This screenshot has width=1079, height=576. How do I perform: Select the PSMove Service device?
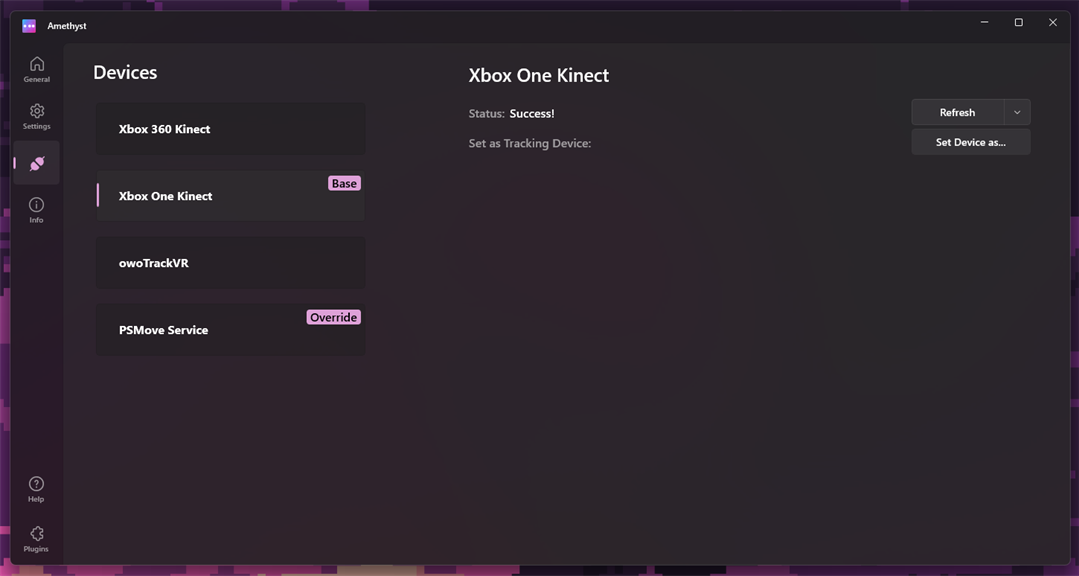pyautogui.click(x=231, y=330)
